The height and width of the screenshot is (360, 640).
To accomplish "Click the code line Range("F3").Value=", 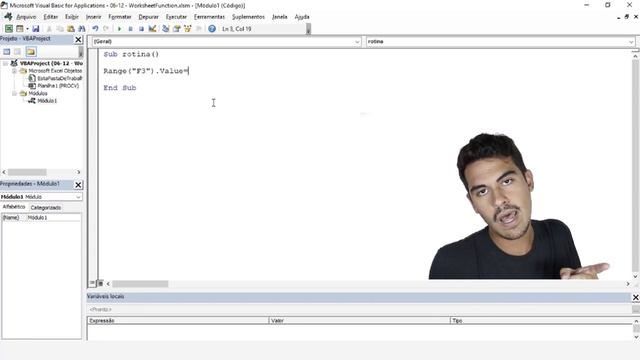I will [x=146, y=71].
